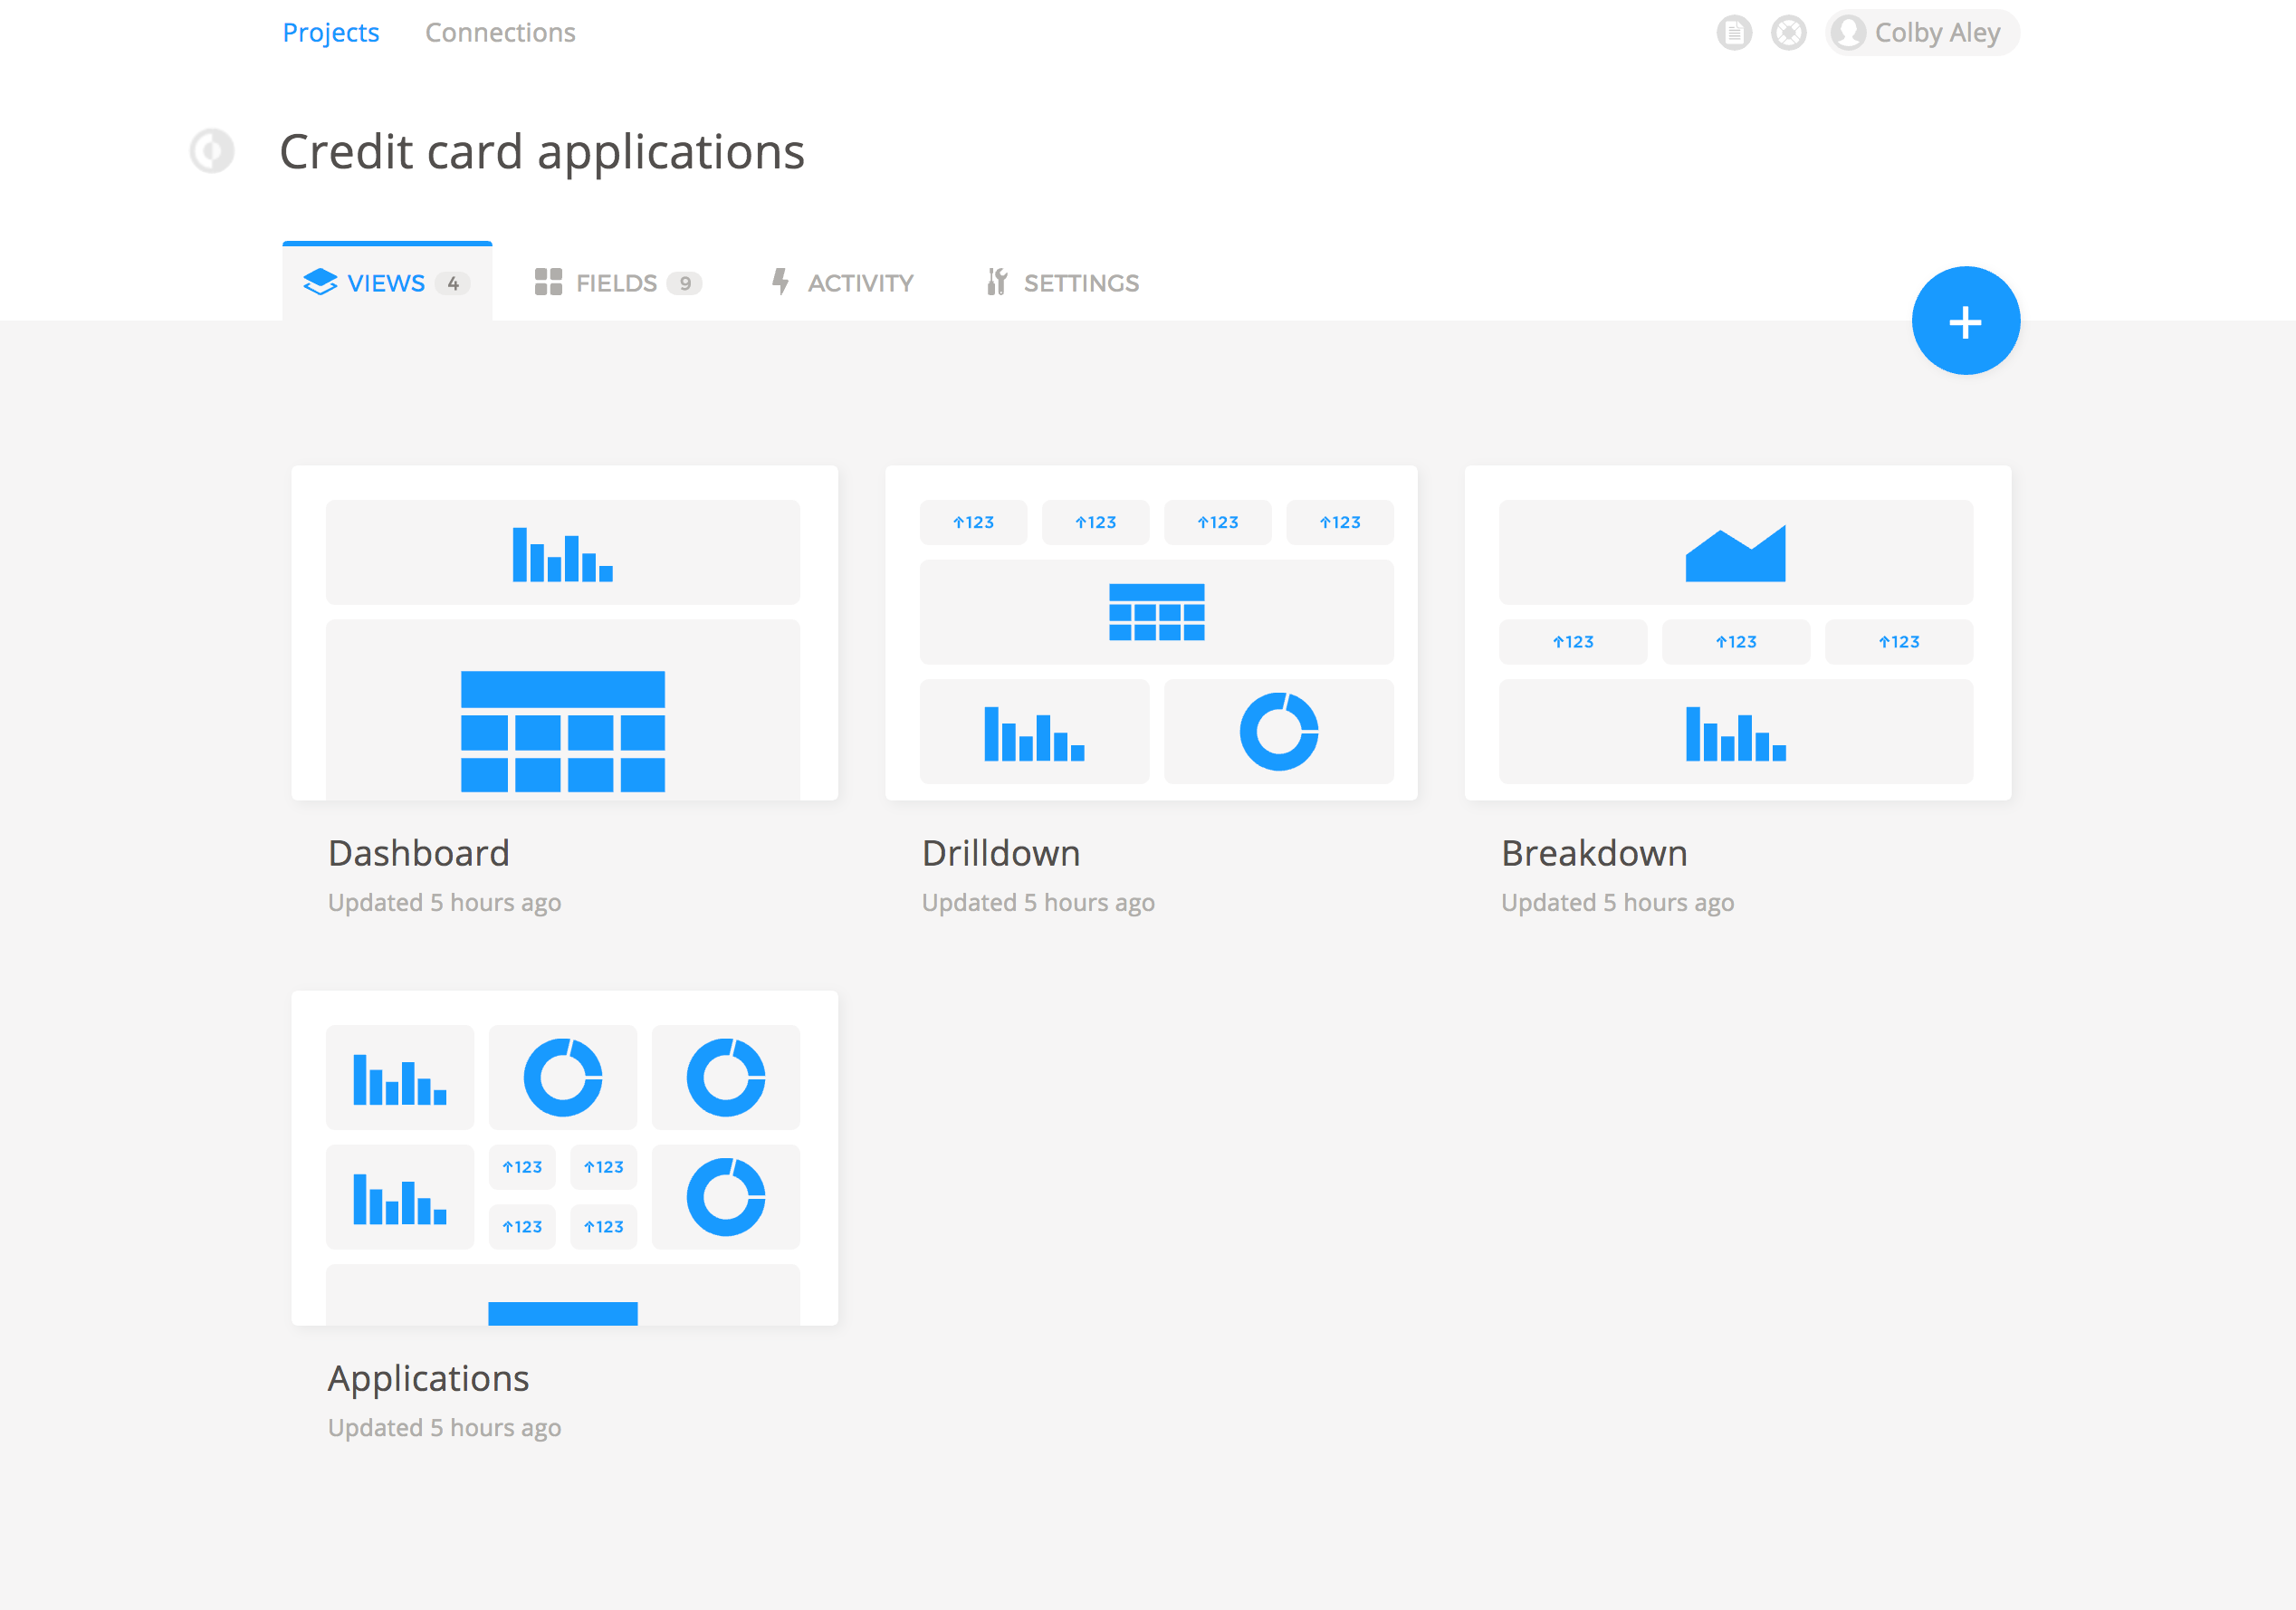Click the Applications title text
2296x1610 pixels.
tap(428, 1378)
